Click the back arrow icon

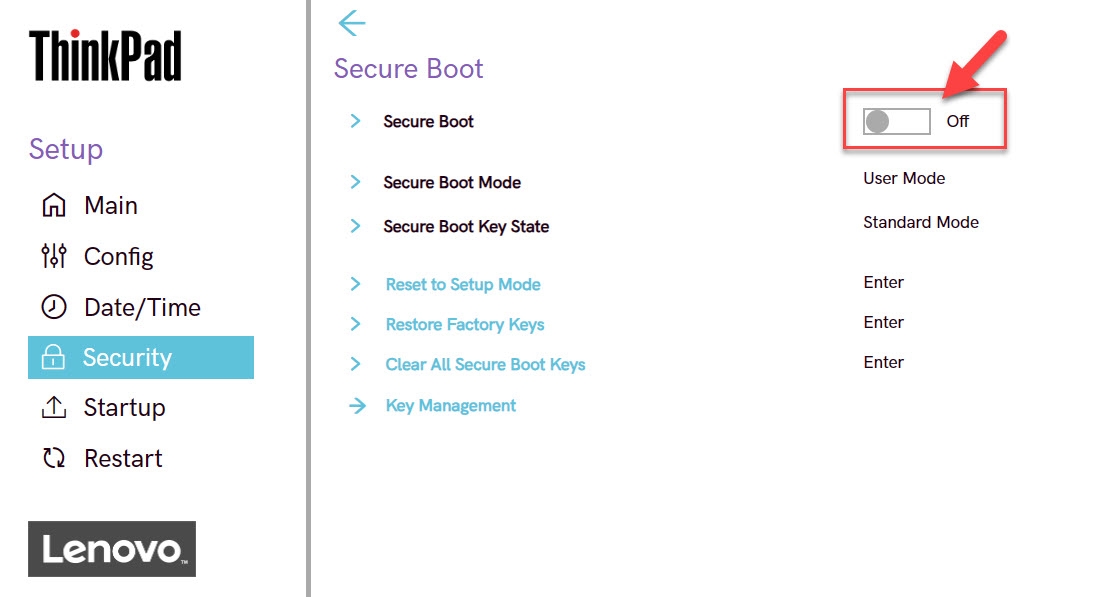point(352,23)
